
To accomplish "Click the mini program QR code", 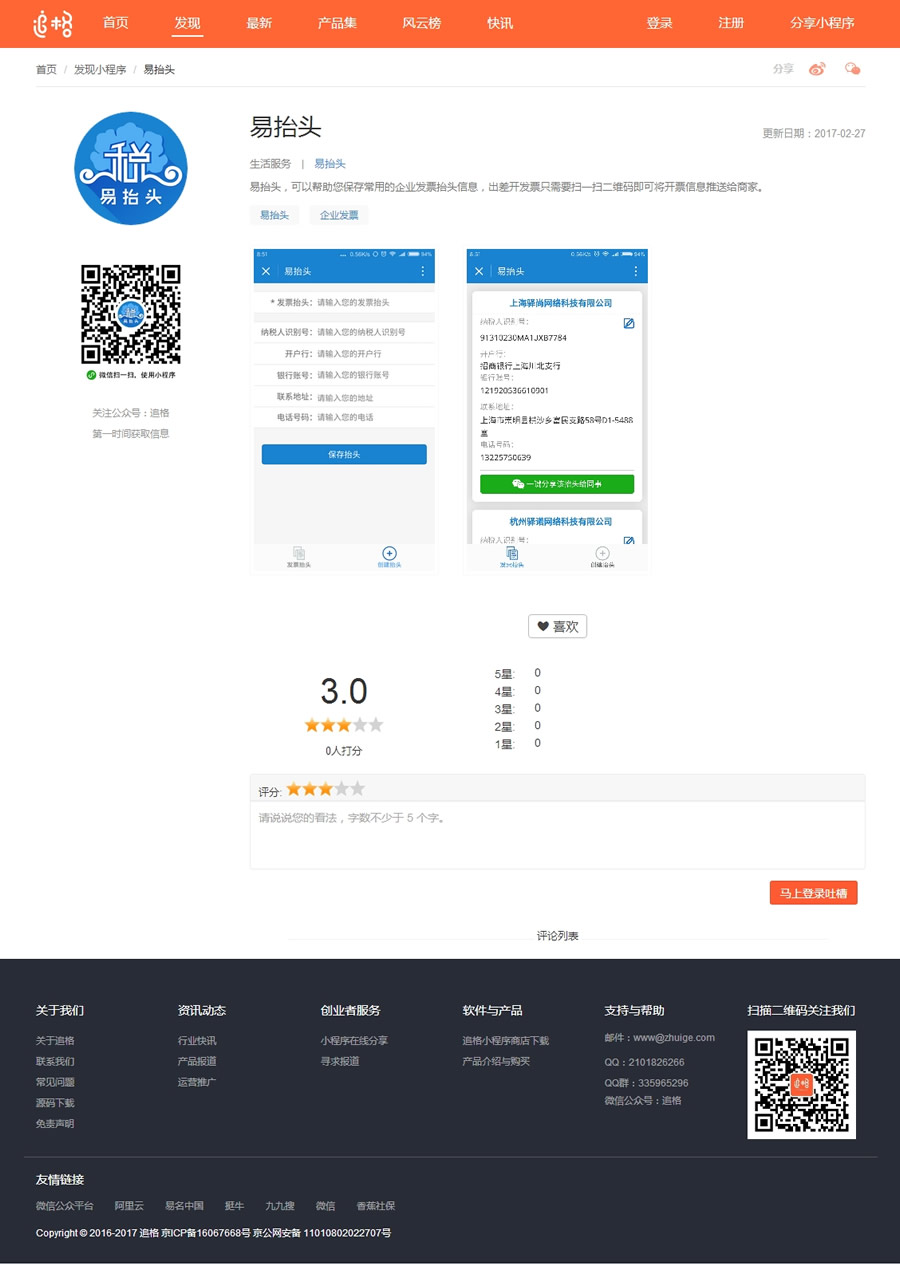I will coord(131,314).
